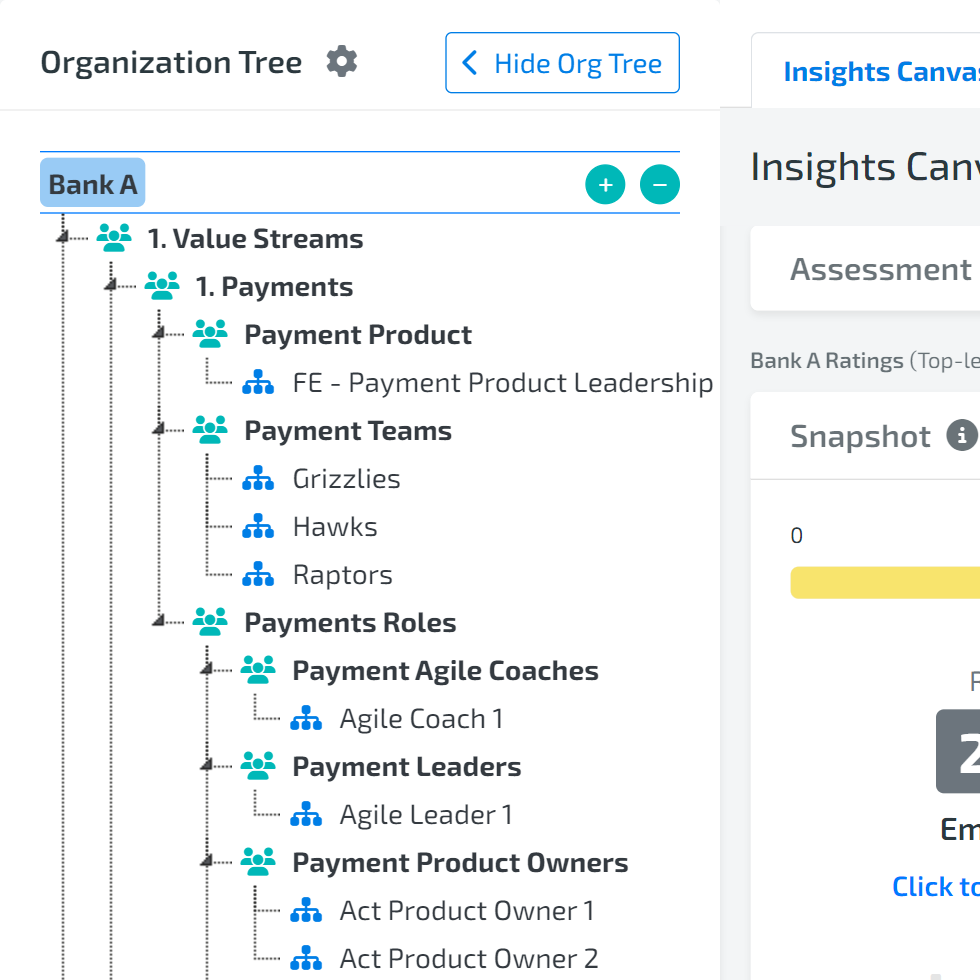Click the hierarchy icon next to Grizzlies
Image resolution: width=980 pixels, height=980 pixels.
[x=258, y=478]
